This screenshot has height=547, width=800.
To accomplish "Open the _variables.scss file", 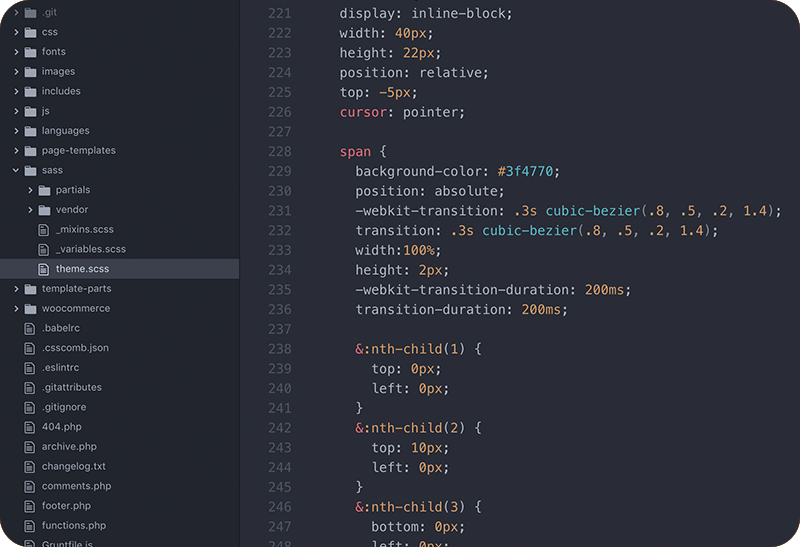I will click(91, 250).
